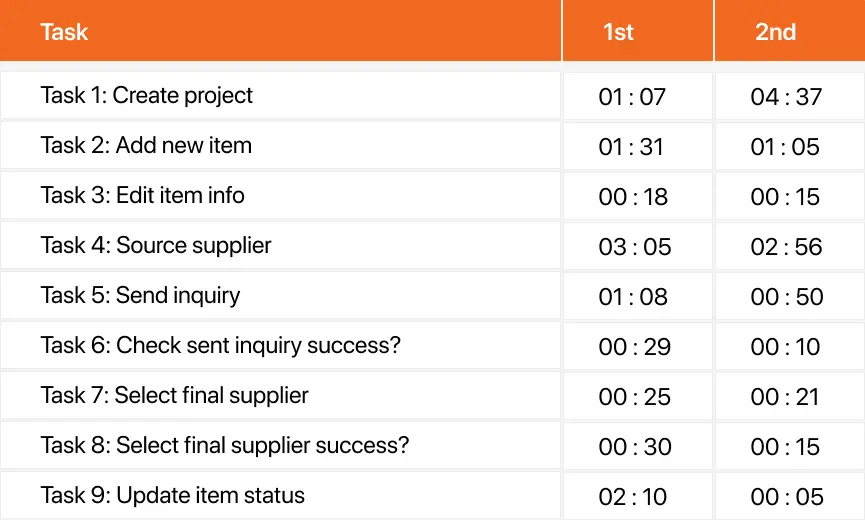Click the 01 : 07 time cell
Image resolution: width=865 pixels, height=520 pixels.
638,96
